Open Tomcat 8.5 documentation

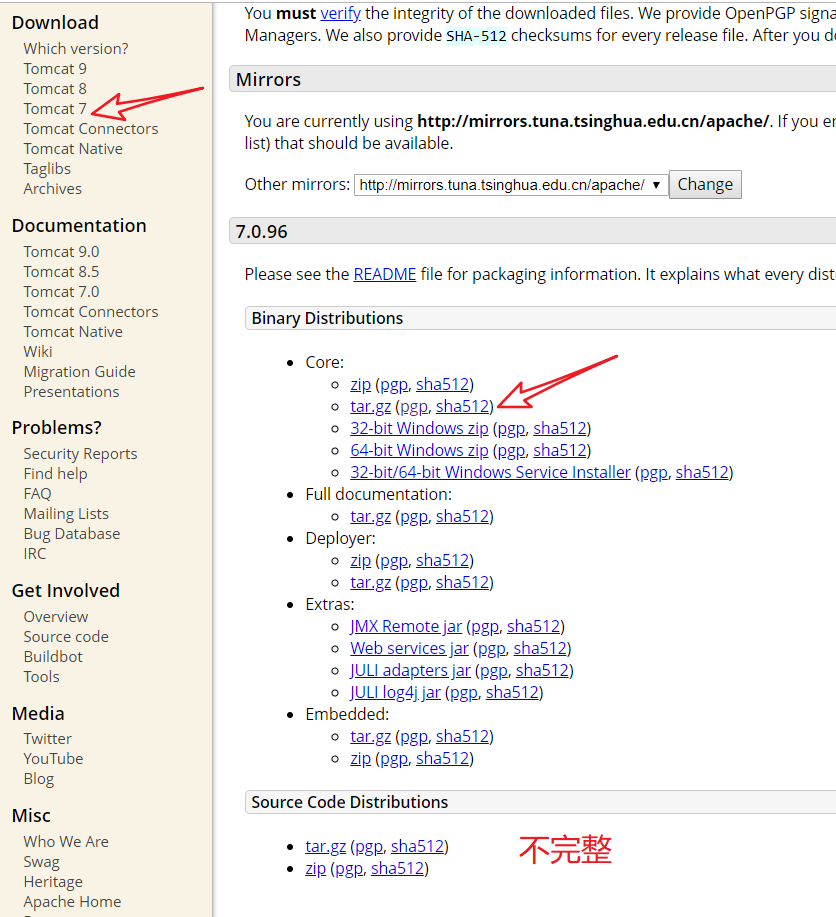coord(61,272)
